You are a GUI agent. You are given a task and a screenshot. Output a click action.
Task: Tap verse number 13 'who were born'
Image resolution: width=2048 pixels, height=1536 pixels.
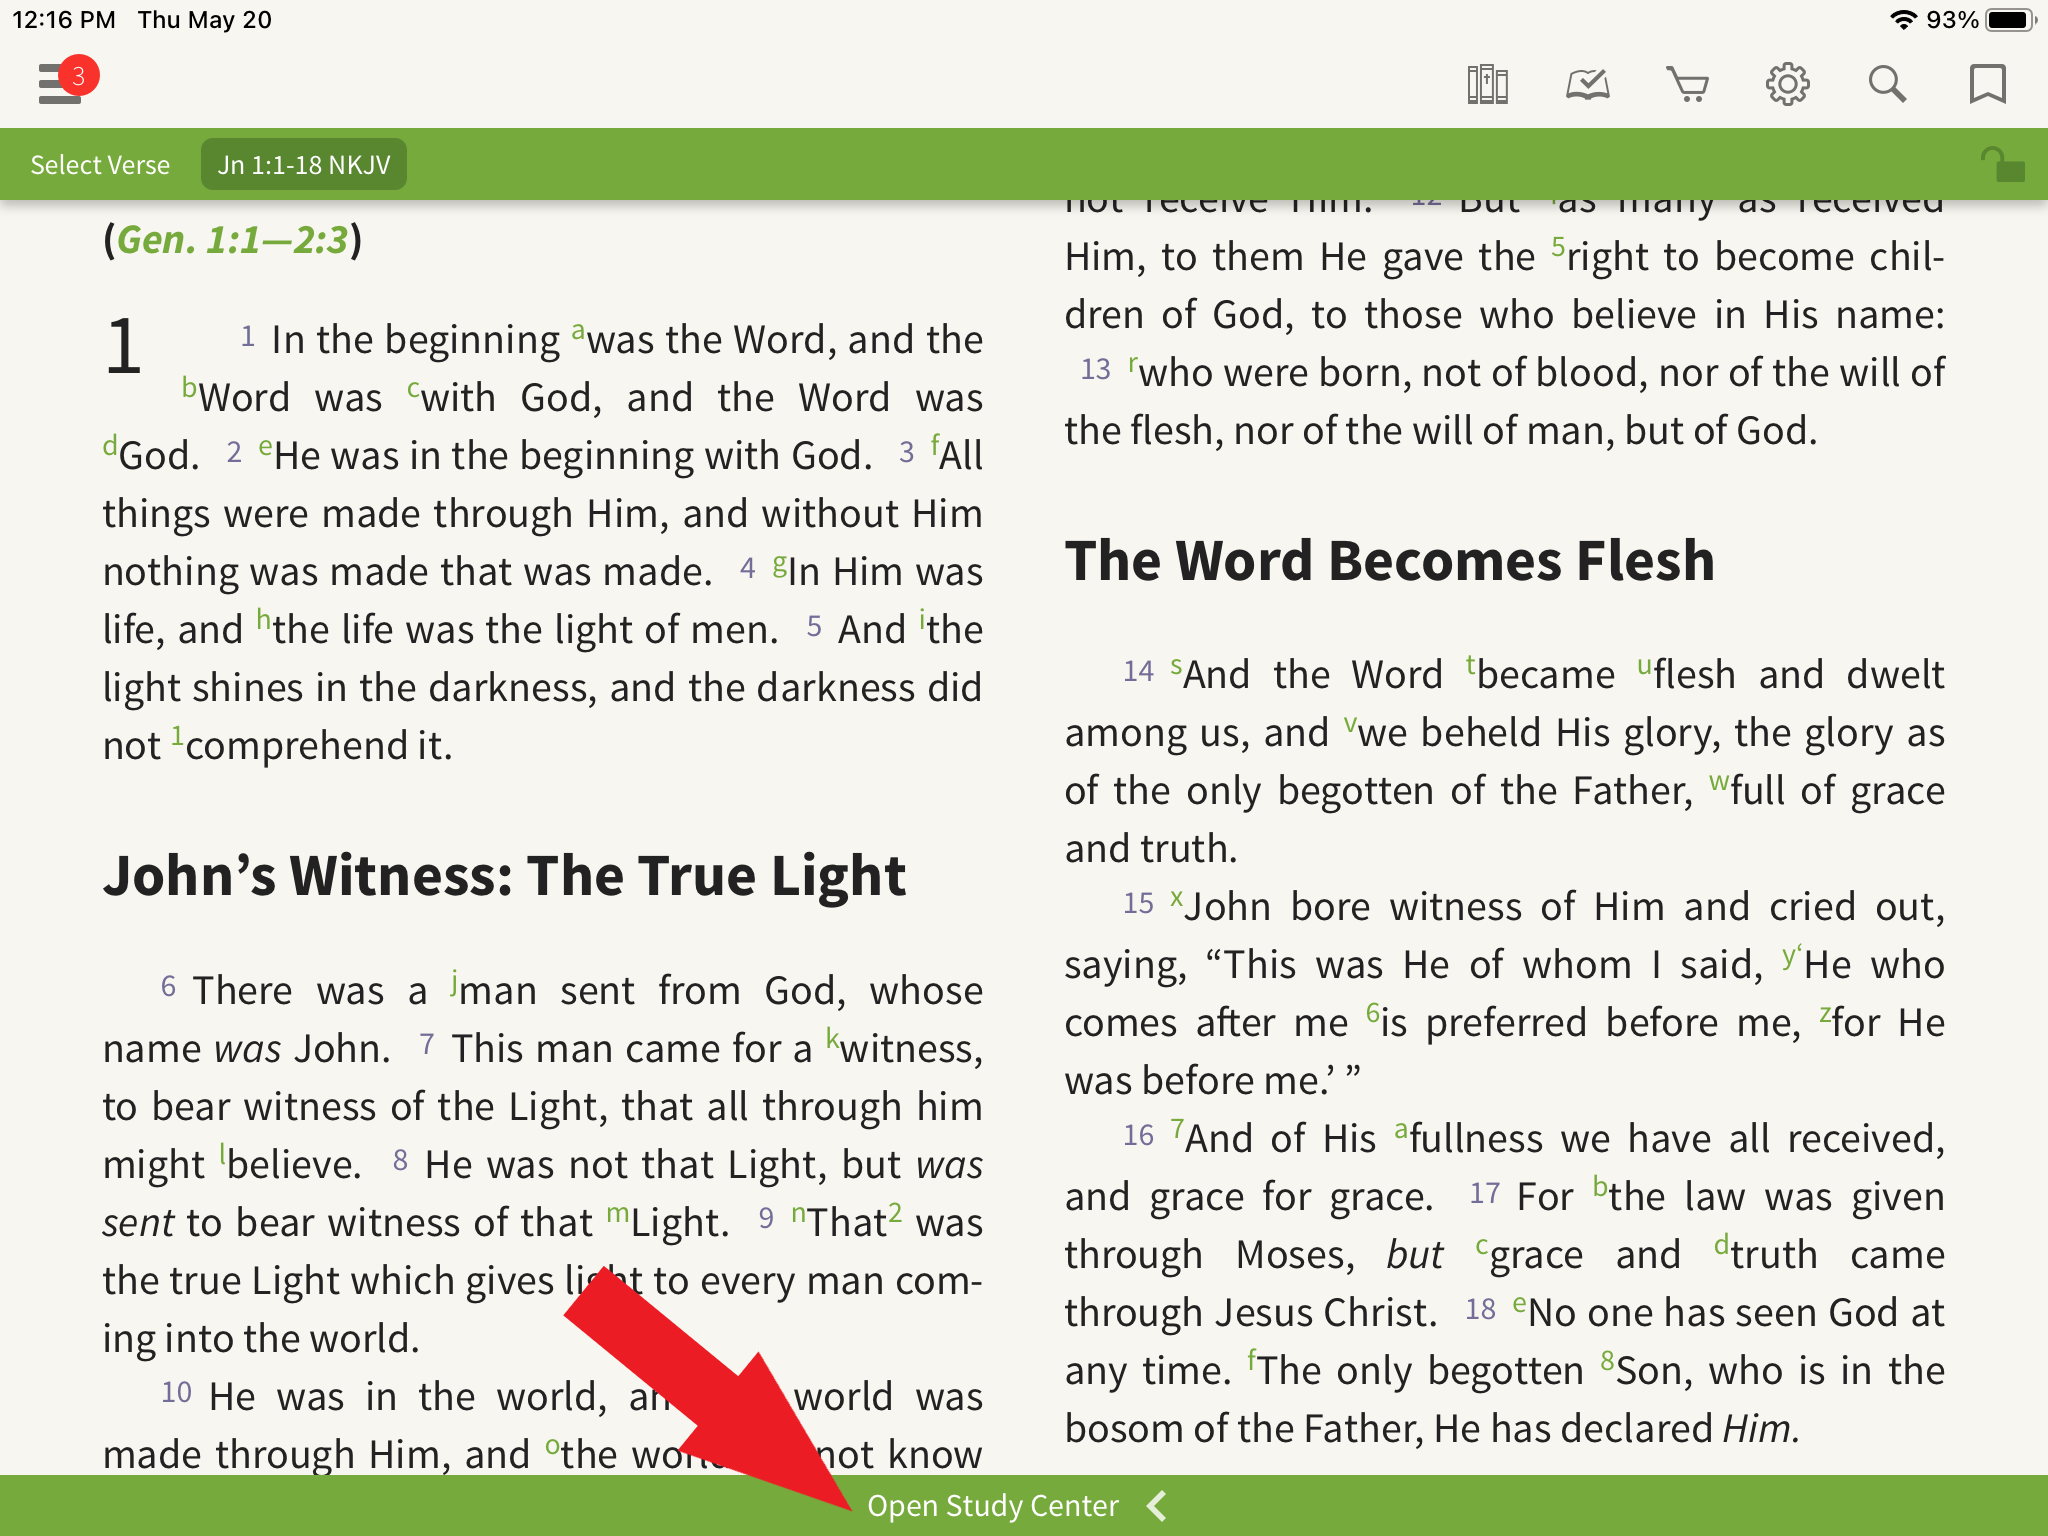[x=1096, y=369]
